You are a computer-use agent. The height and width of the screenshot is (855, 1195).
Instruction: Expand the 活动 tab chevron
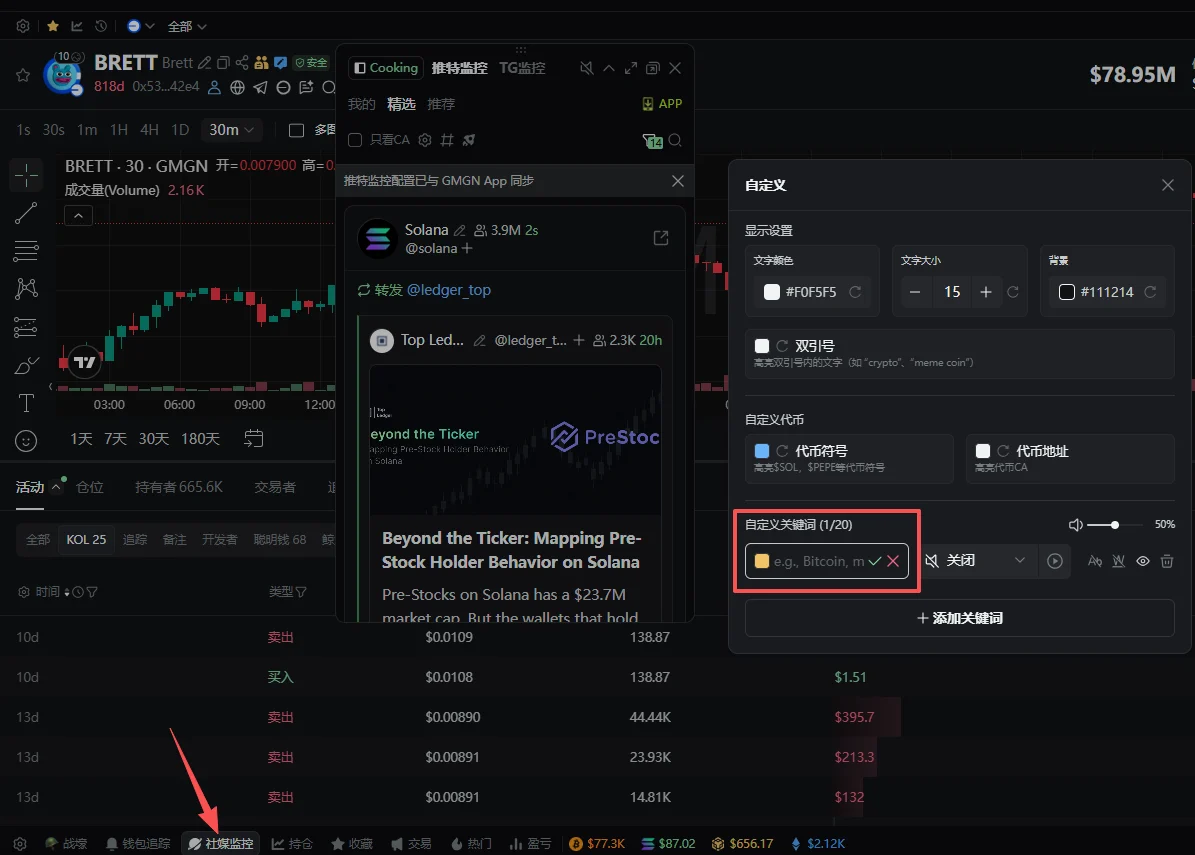(56, 486)
